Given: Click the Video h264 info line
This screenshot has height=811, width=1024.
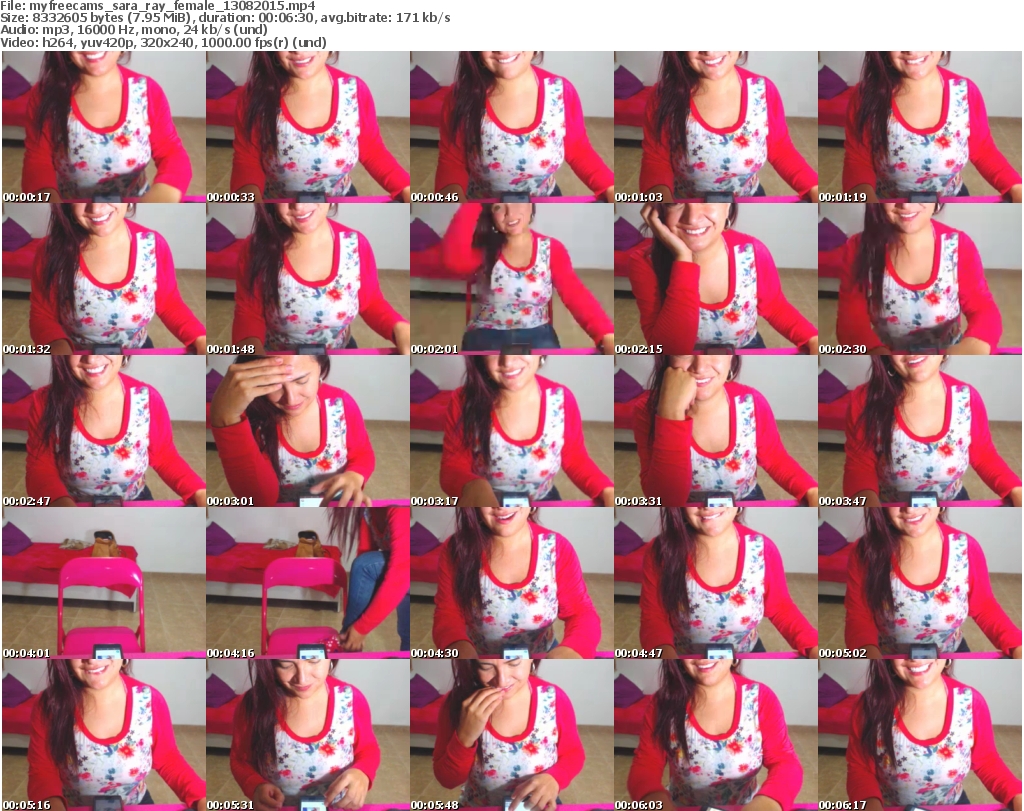Looking at the screenshot, I should pyautogui.click(x=163, y=42).
